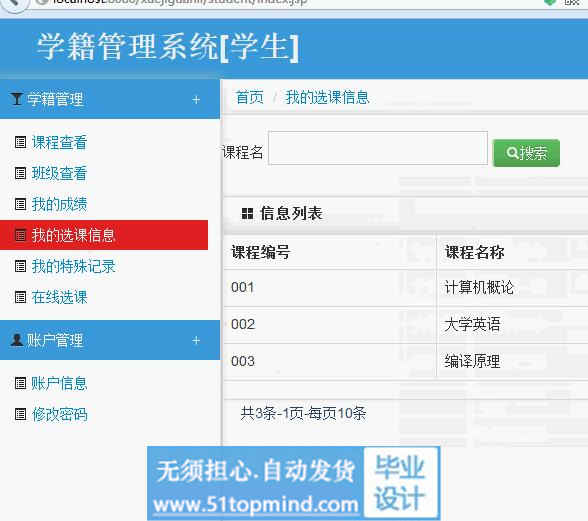The height and width of the screenshot is (521, 588).
Task: Click the list icon next to 在线选课
Action: click(x=20, y=297)
